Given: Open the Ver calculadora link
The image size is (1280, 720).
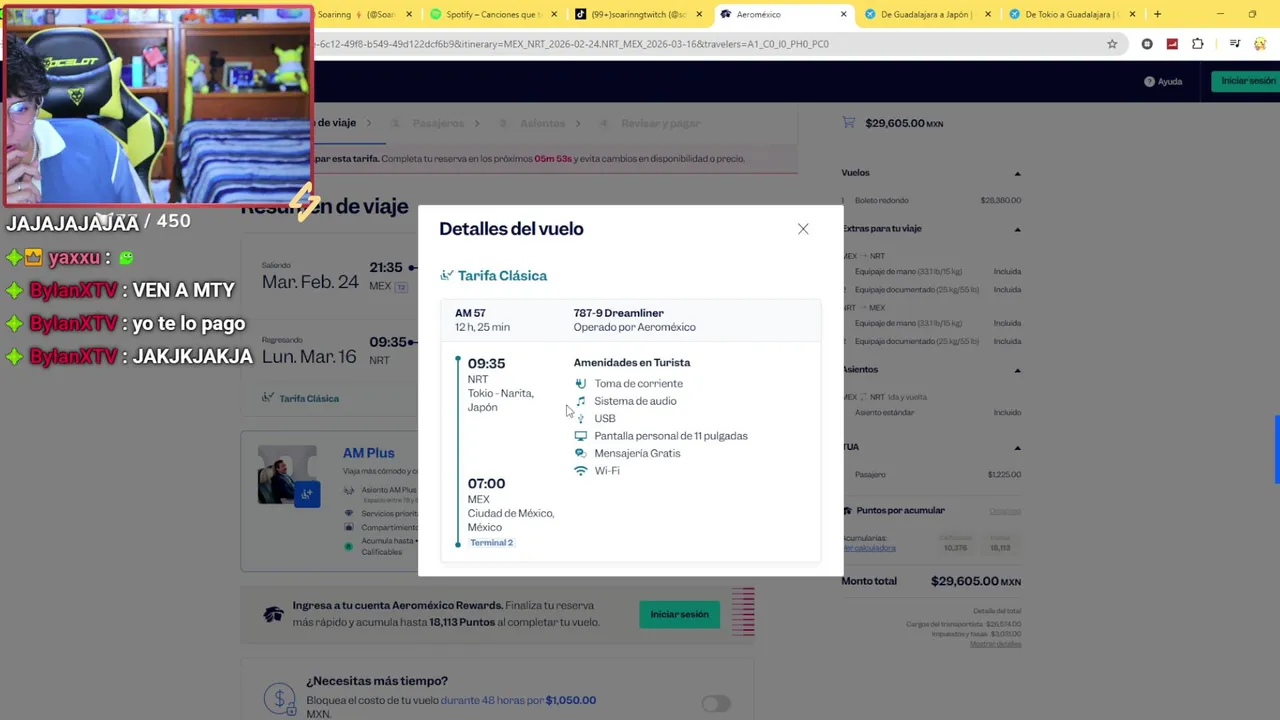Looking at the screenshot, I should (x=869, y=548).
